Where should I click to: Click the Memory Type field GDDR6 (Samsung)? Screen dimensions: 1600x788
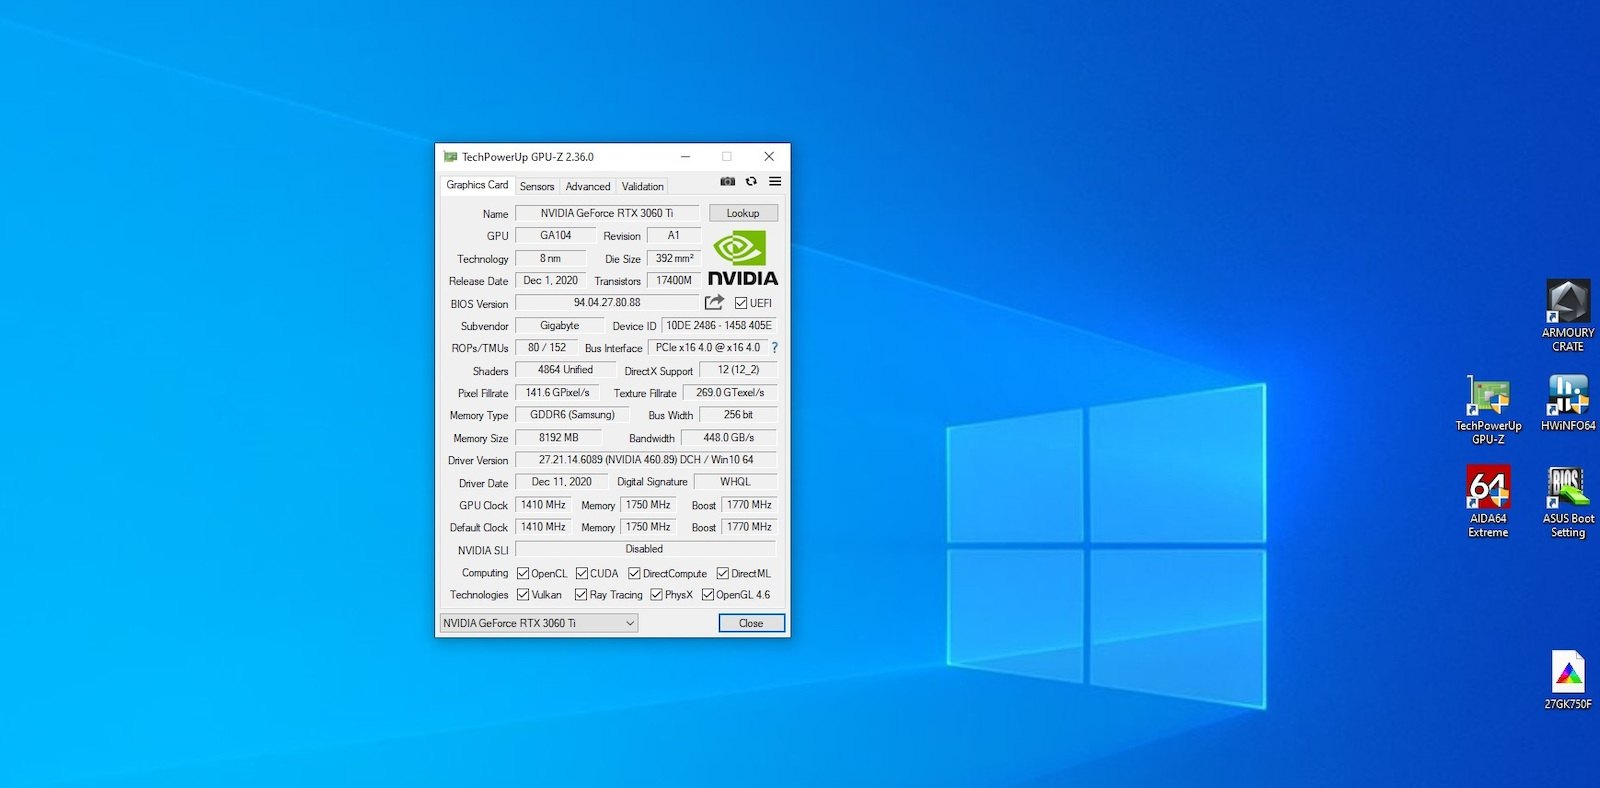click(x=573, y=415)
